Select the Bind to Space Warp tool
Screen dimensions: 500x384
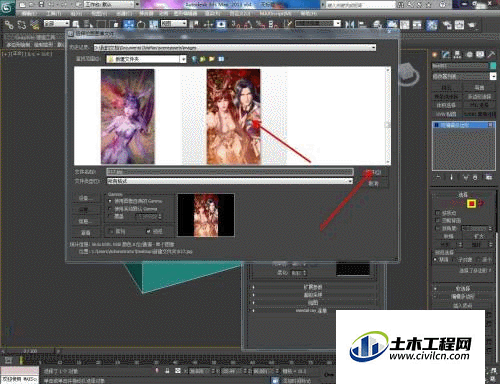(x=35, y=24)
